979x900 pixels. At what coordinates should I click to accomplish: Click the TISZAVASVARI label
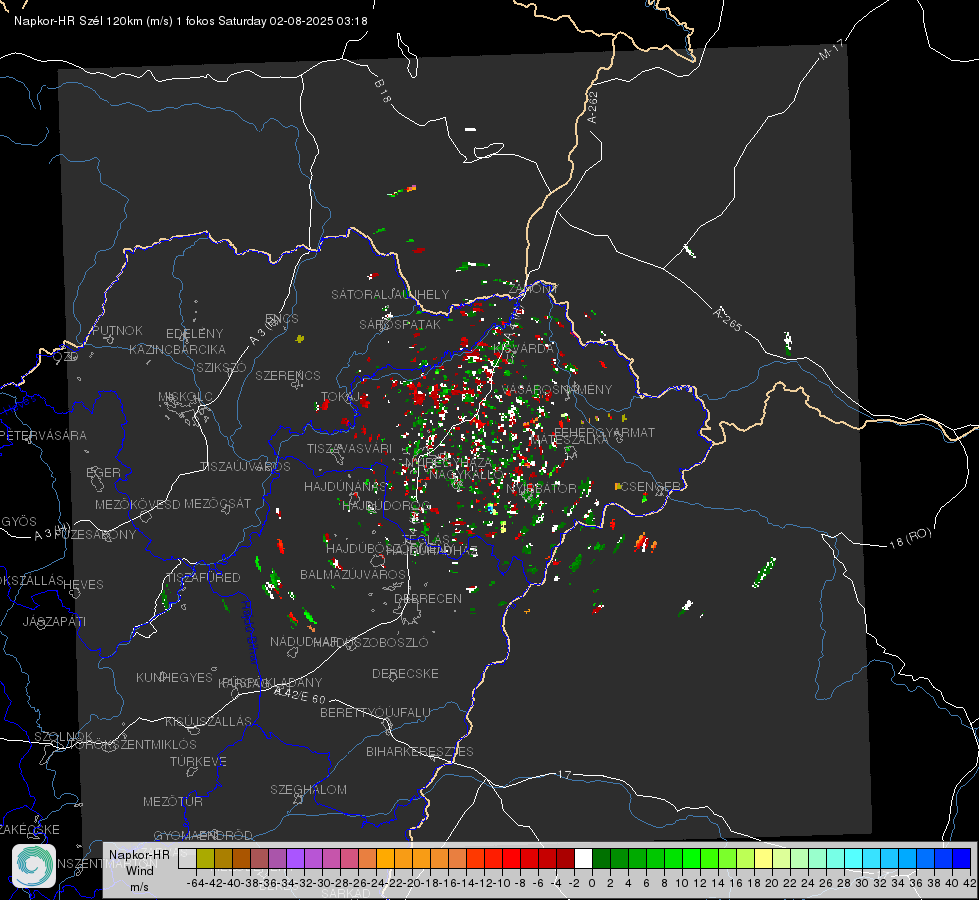[349, 448]
